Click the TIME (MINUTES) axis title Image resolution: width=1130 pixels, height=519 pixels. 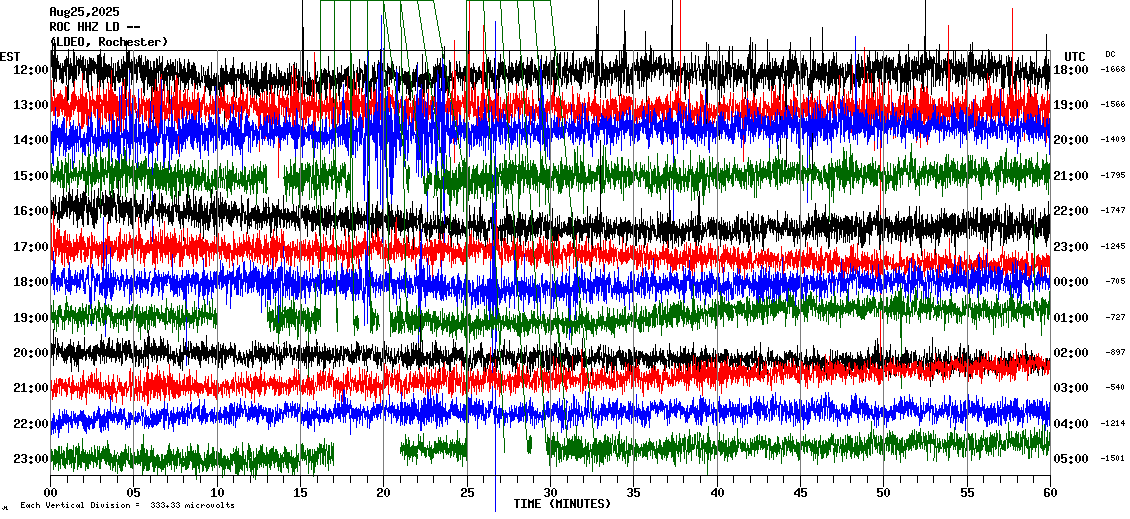[561, 504]
